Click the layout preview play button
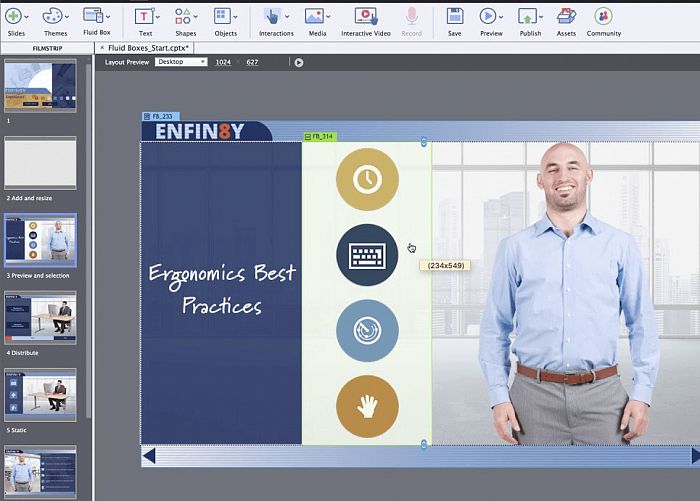The height and width of the screenshot is (501, 700). point(298,62)
